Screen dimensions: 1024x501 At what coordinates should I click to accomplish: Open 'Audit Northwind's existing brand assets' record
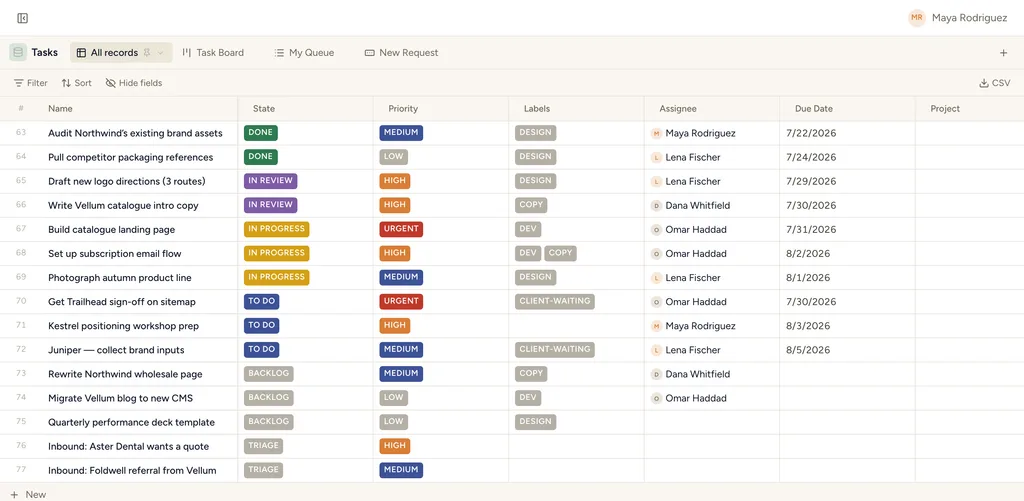[135, 133]
